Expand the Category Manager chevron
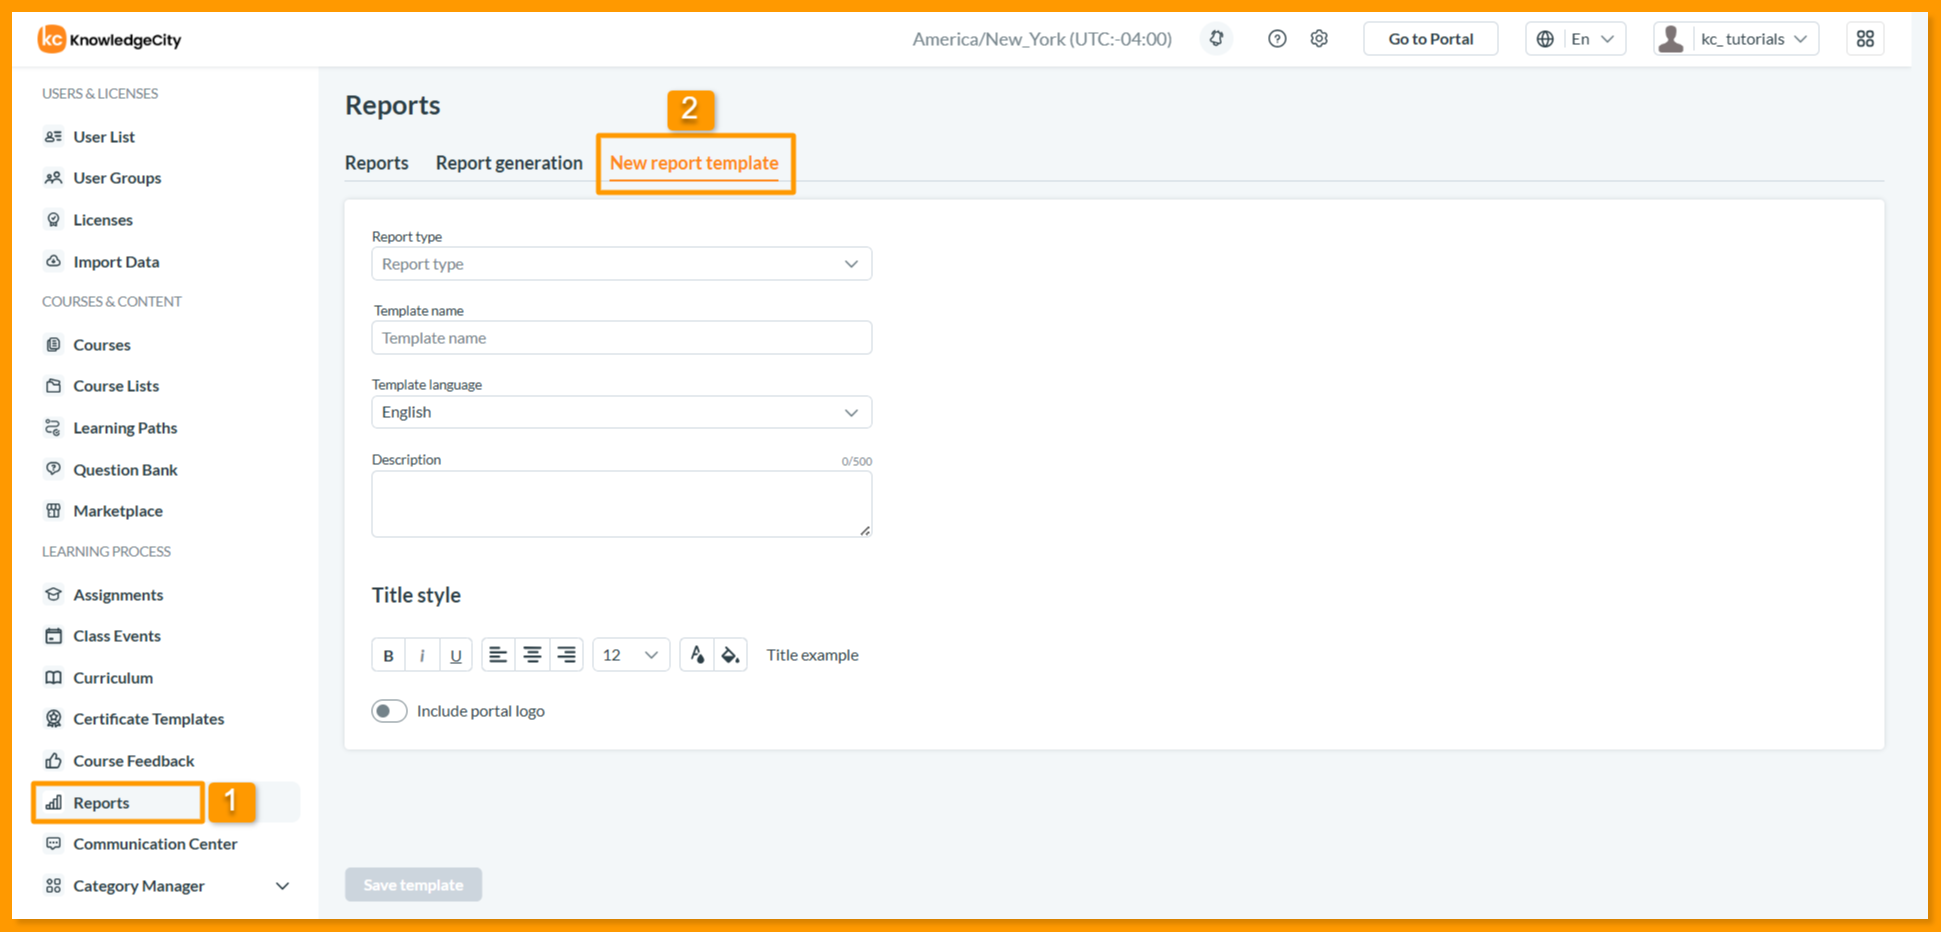This screenshot has height=932, width=1941. 283,886
